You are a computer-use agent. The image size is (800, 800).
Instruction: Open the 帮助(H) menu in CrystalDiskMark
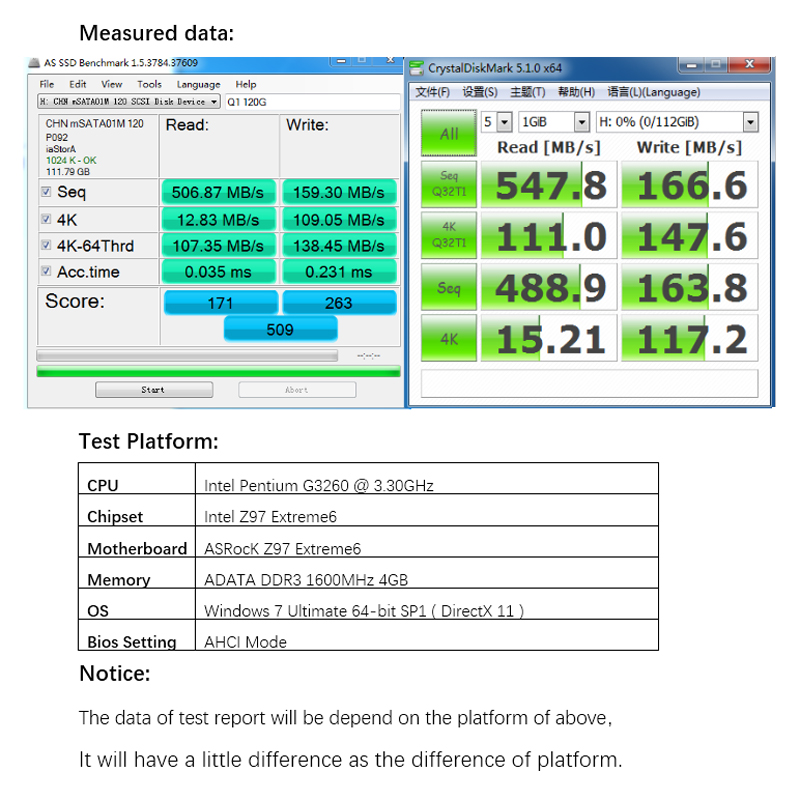coord(576,92)
